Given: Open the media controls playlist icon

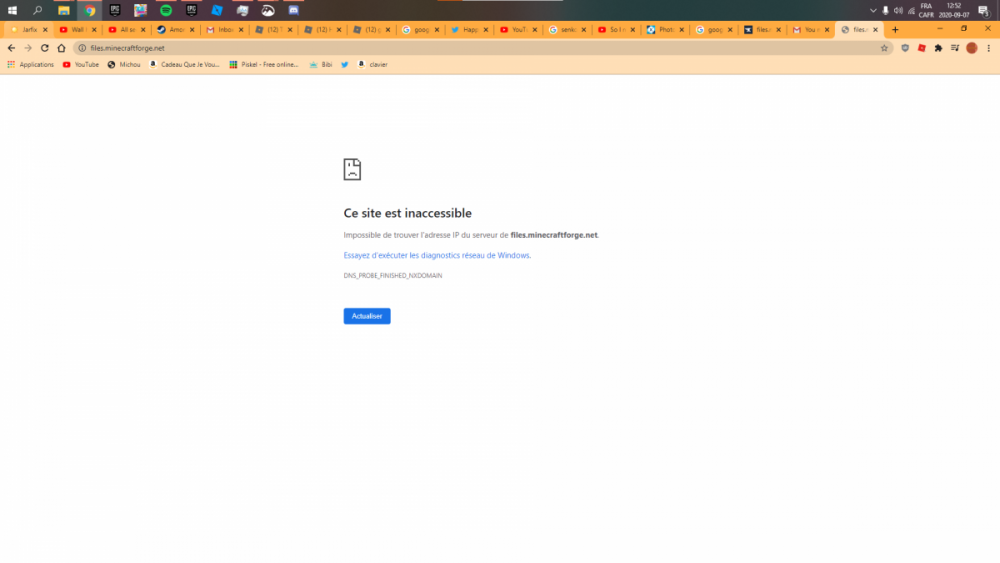Looking at the screenshot, I should [955, 48].
